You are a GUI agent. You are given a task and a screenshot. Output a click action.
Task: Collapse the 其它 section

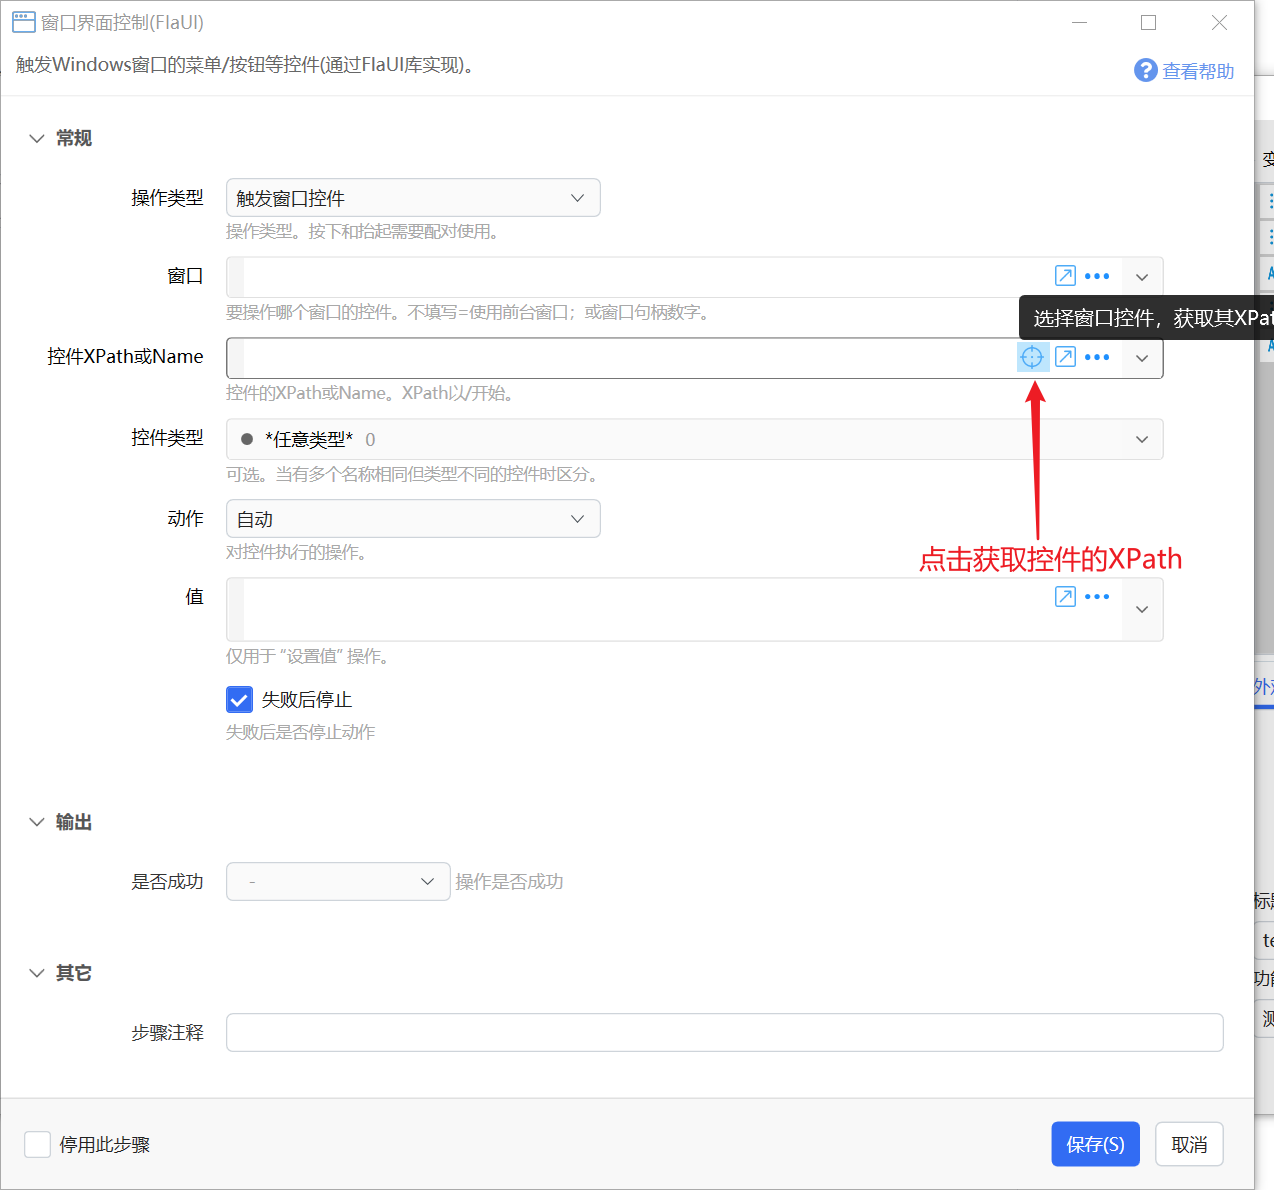click(x=37, y=973)
